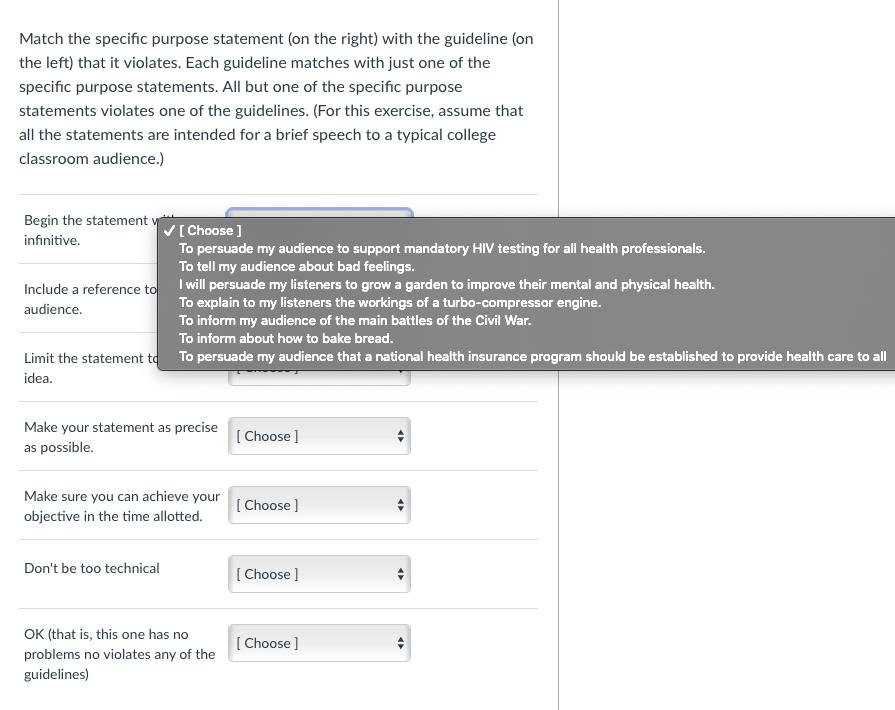Image resolution: width=895 pixels, height=710 pixels.
Task: Select the "national health insurance program" statement
Action: click(x=532, y=356)
